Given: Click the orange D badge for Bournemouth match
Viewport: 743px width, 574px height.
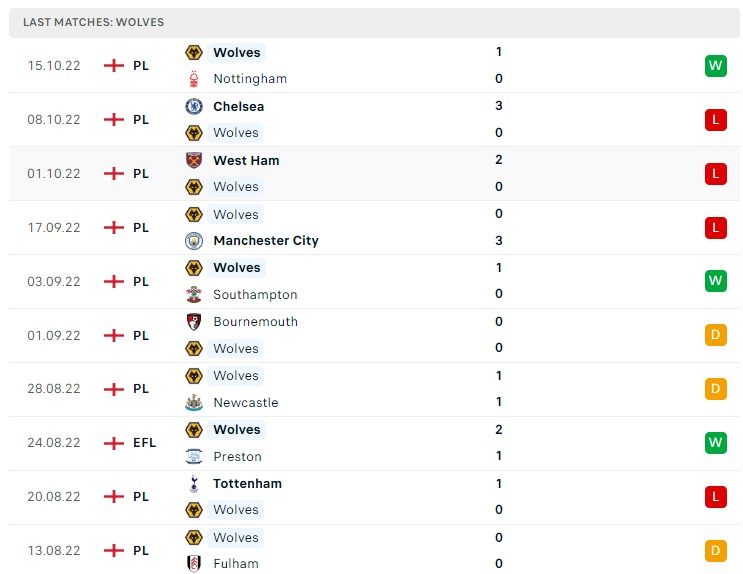Looking at the screenshot, I should point(716,335).
